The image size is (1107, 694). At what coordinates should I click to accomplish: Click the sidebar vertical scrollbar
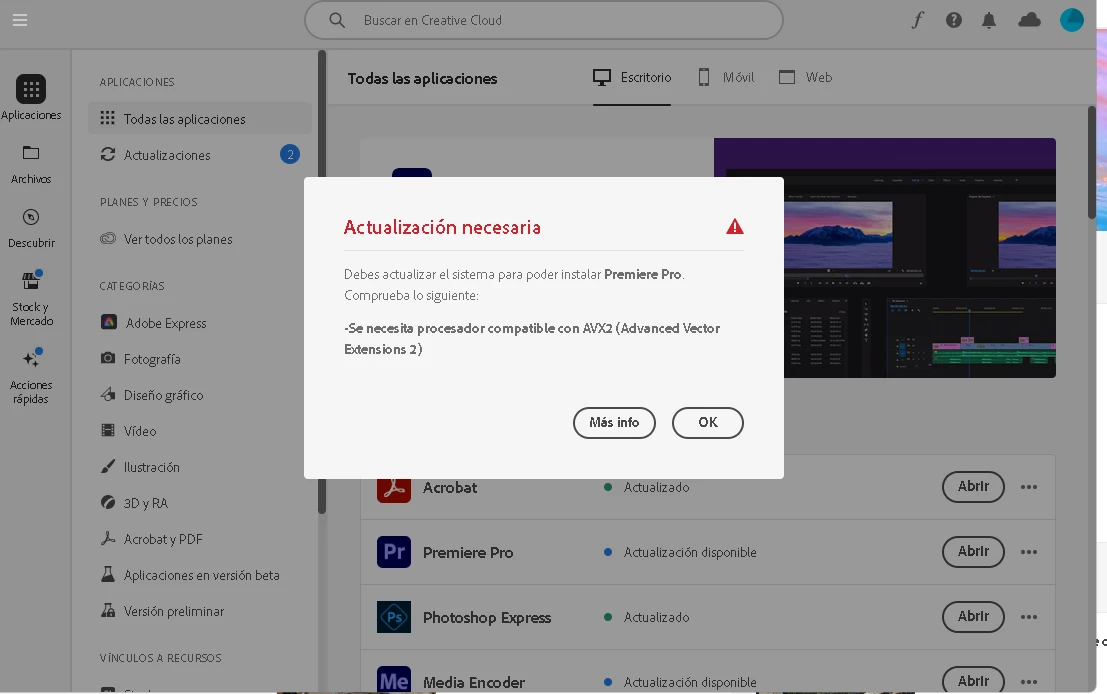click(322, 282)
